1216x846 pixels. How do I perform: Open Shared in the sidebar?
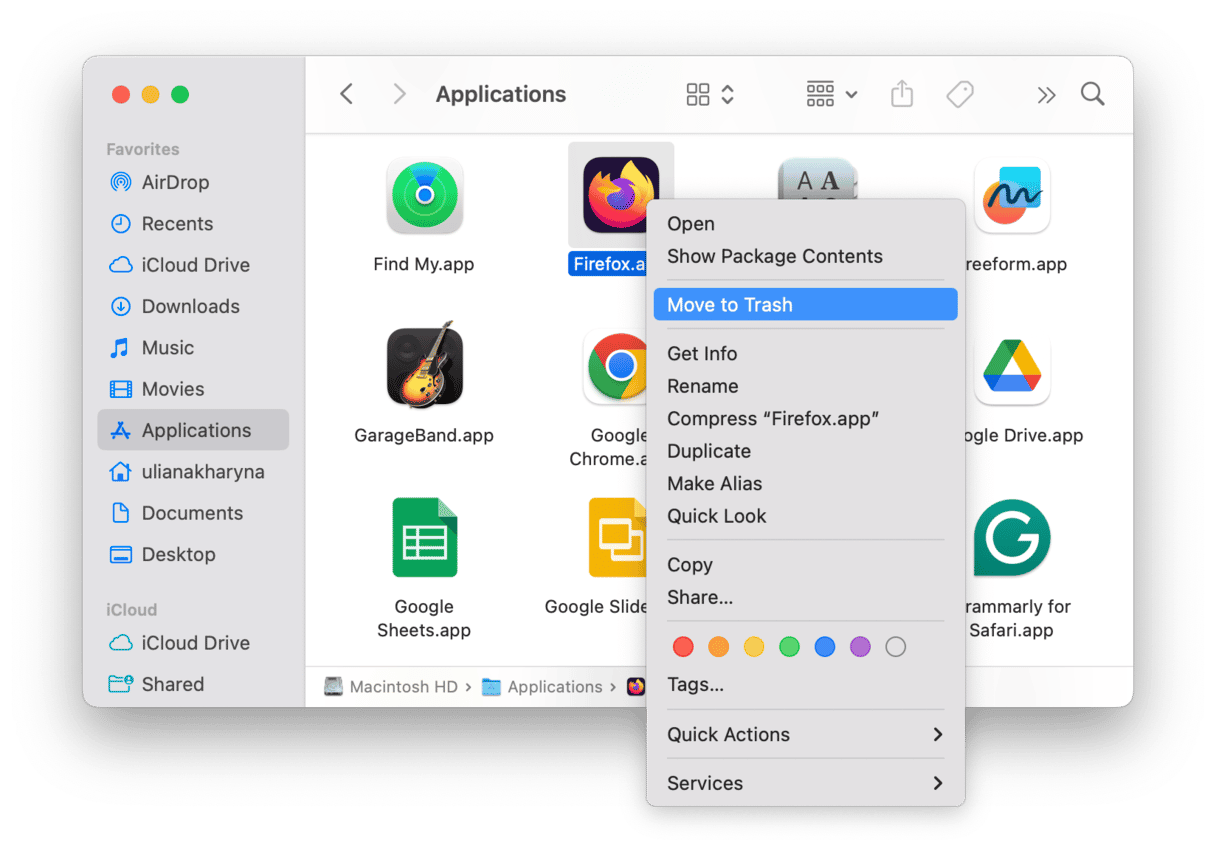click(193, 684)
